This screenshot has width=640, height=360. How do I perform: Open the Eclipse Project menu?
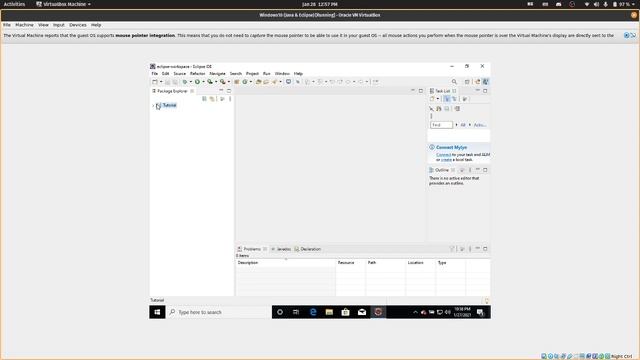click(x=252, y=73)
